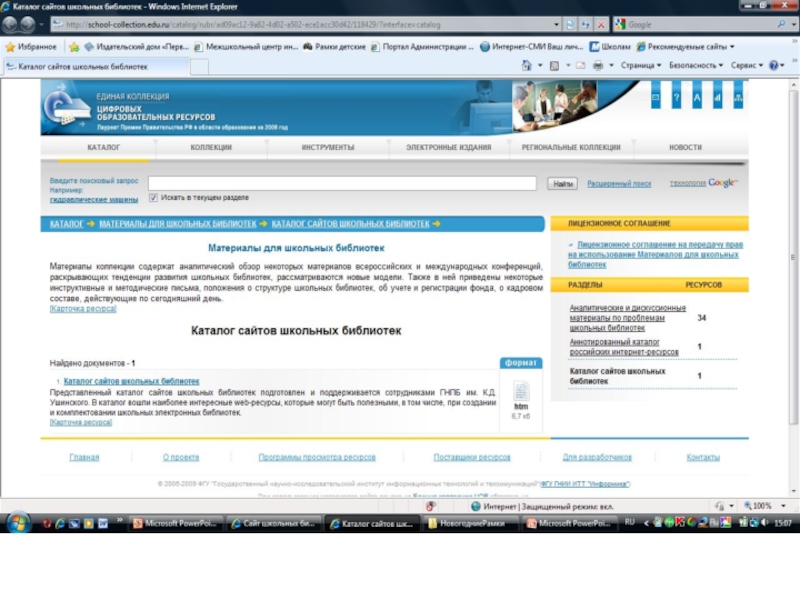Image resolution: width=800 pixels, height=600 pixels.
Task: Click the footer link 'Контакты'
Action: (x=703, y=457)
